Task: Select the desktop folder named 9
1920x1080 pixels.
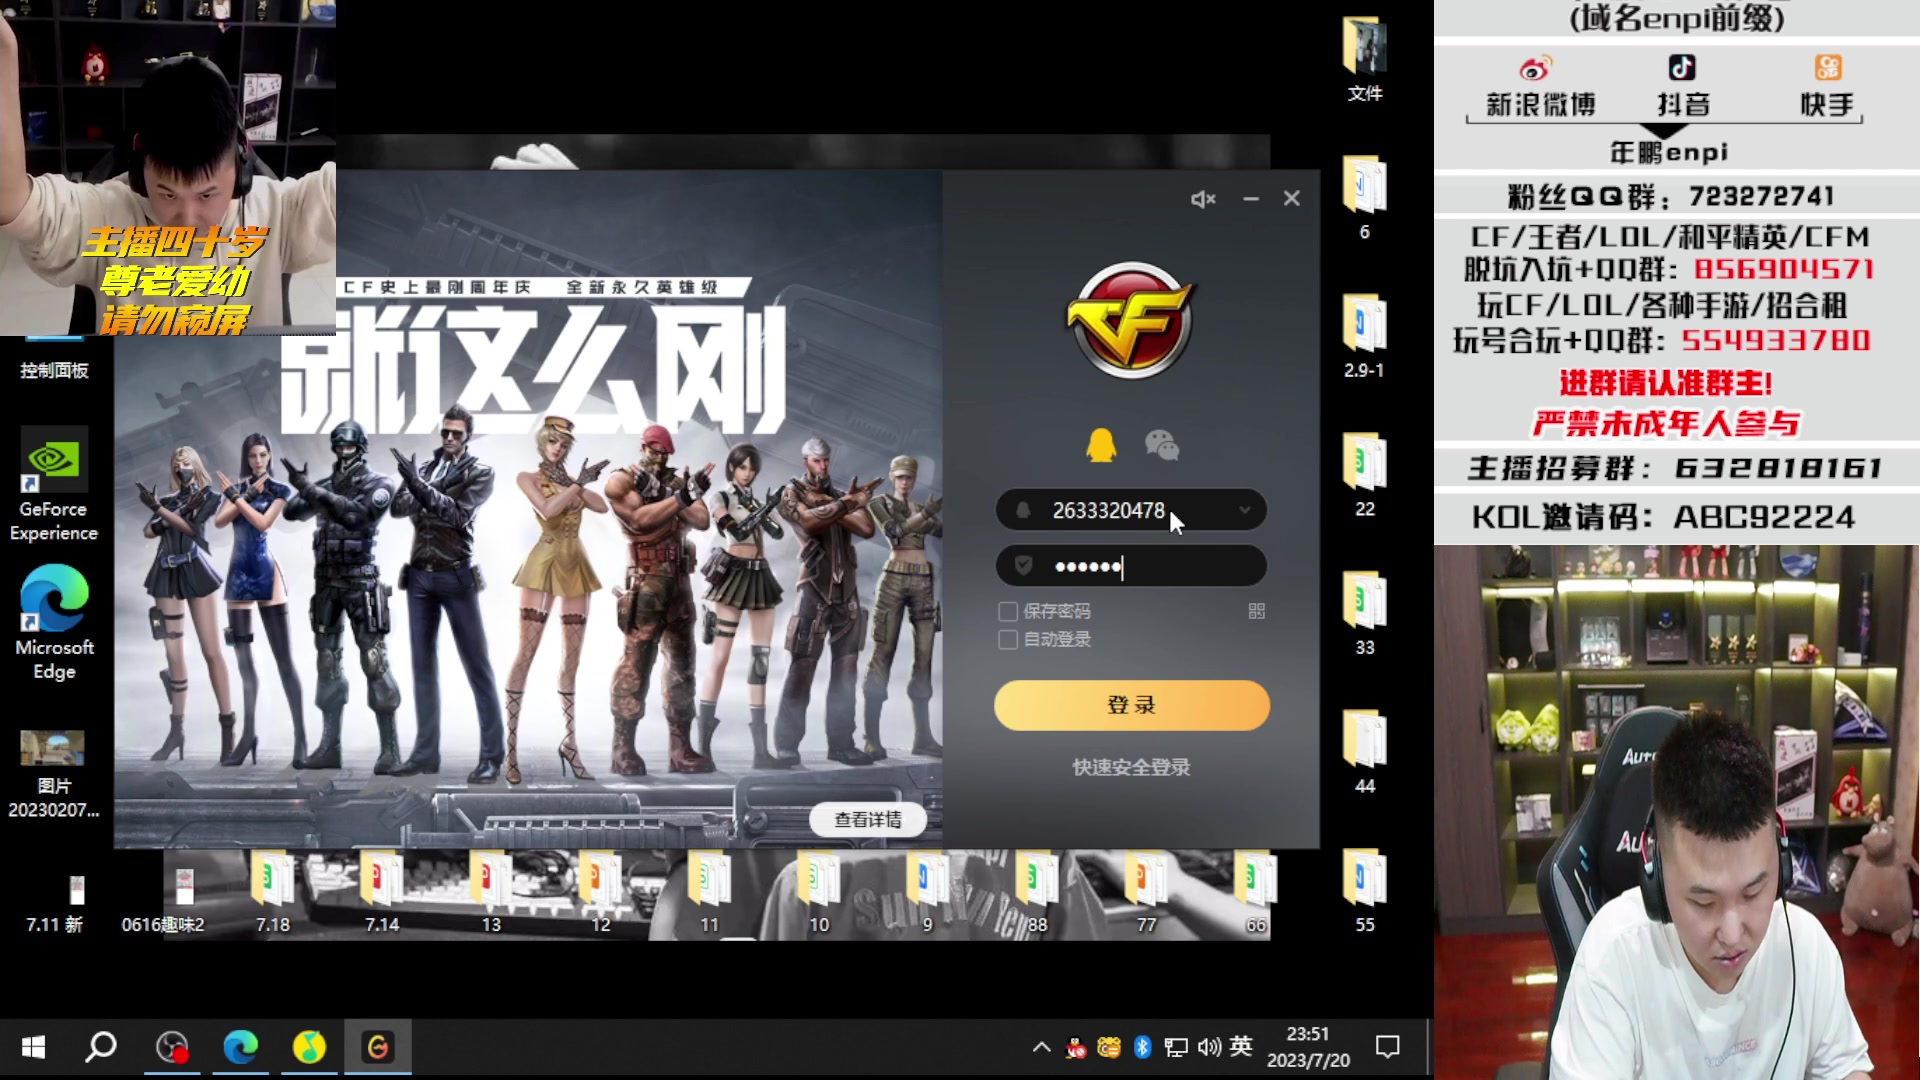Action: 928,892
